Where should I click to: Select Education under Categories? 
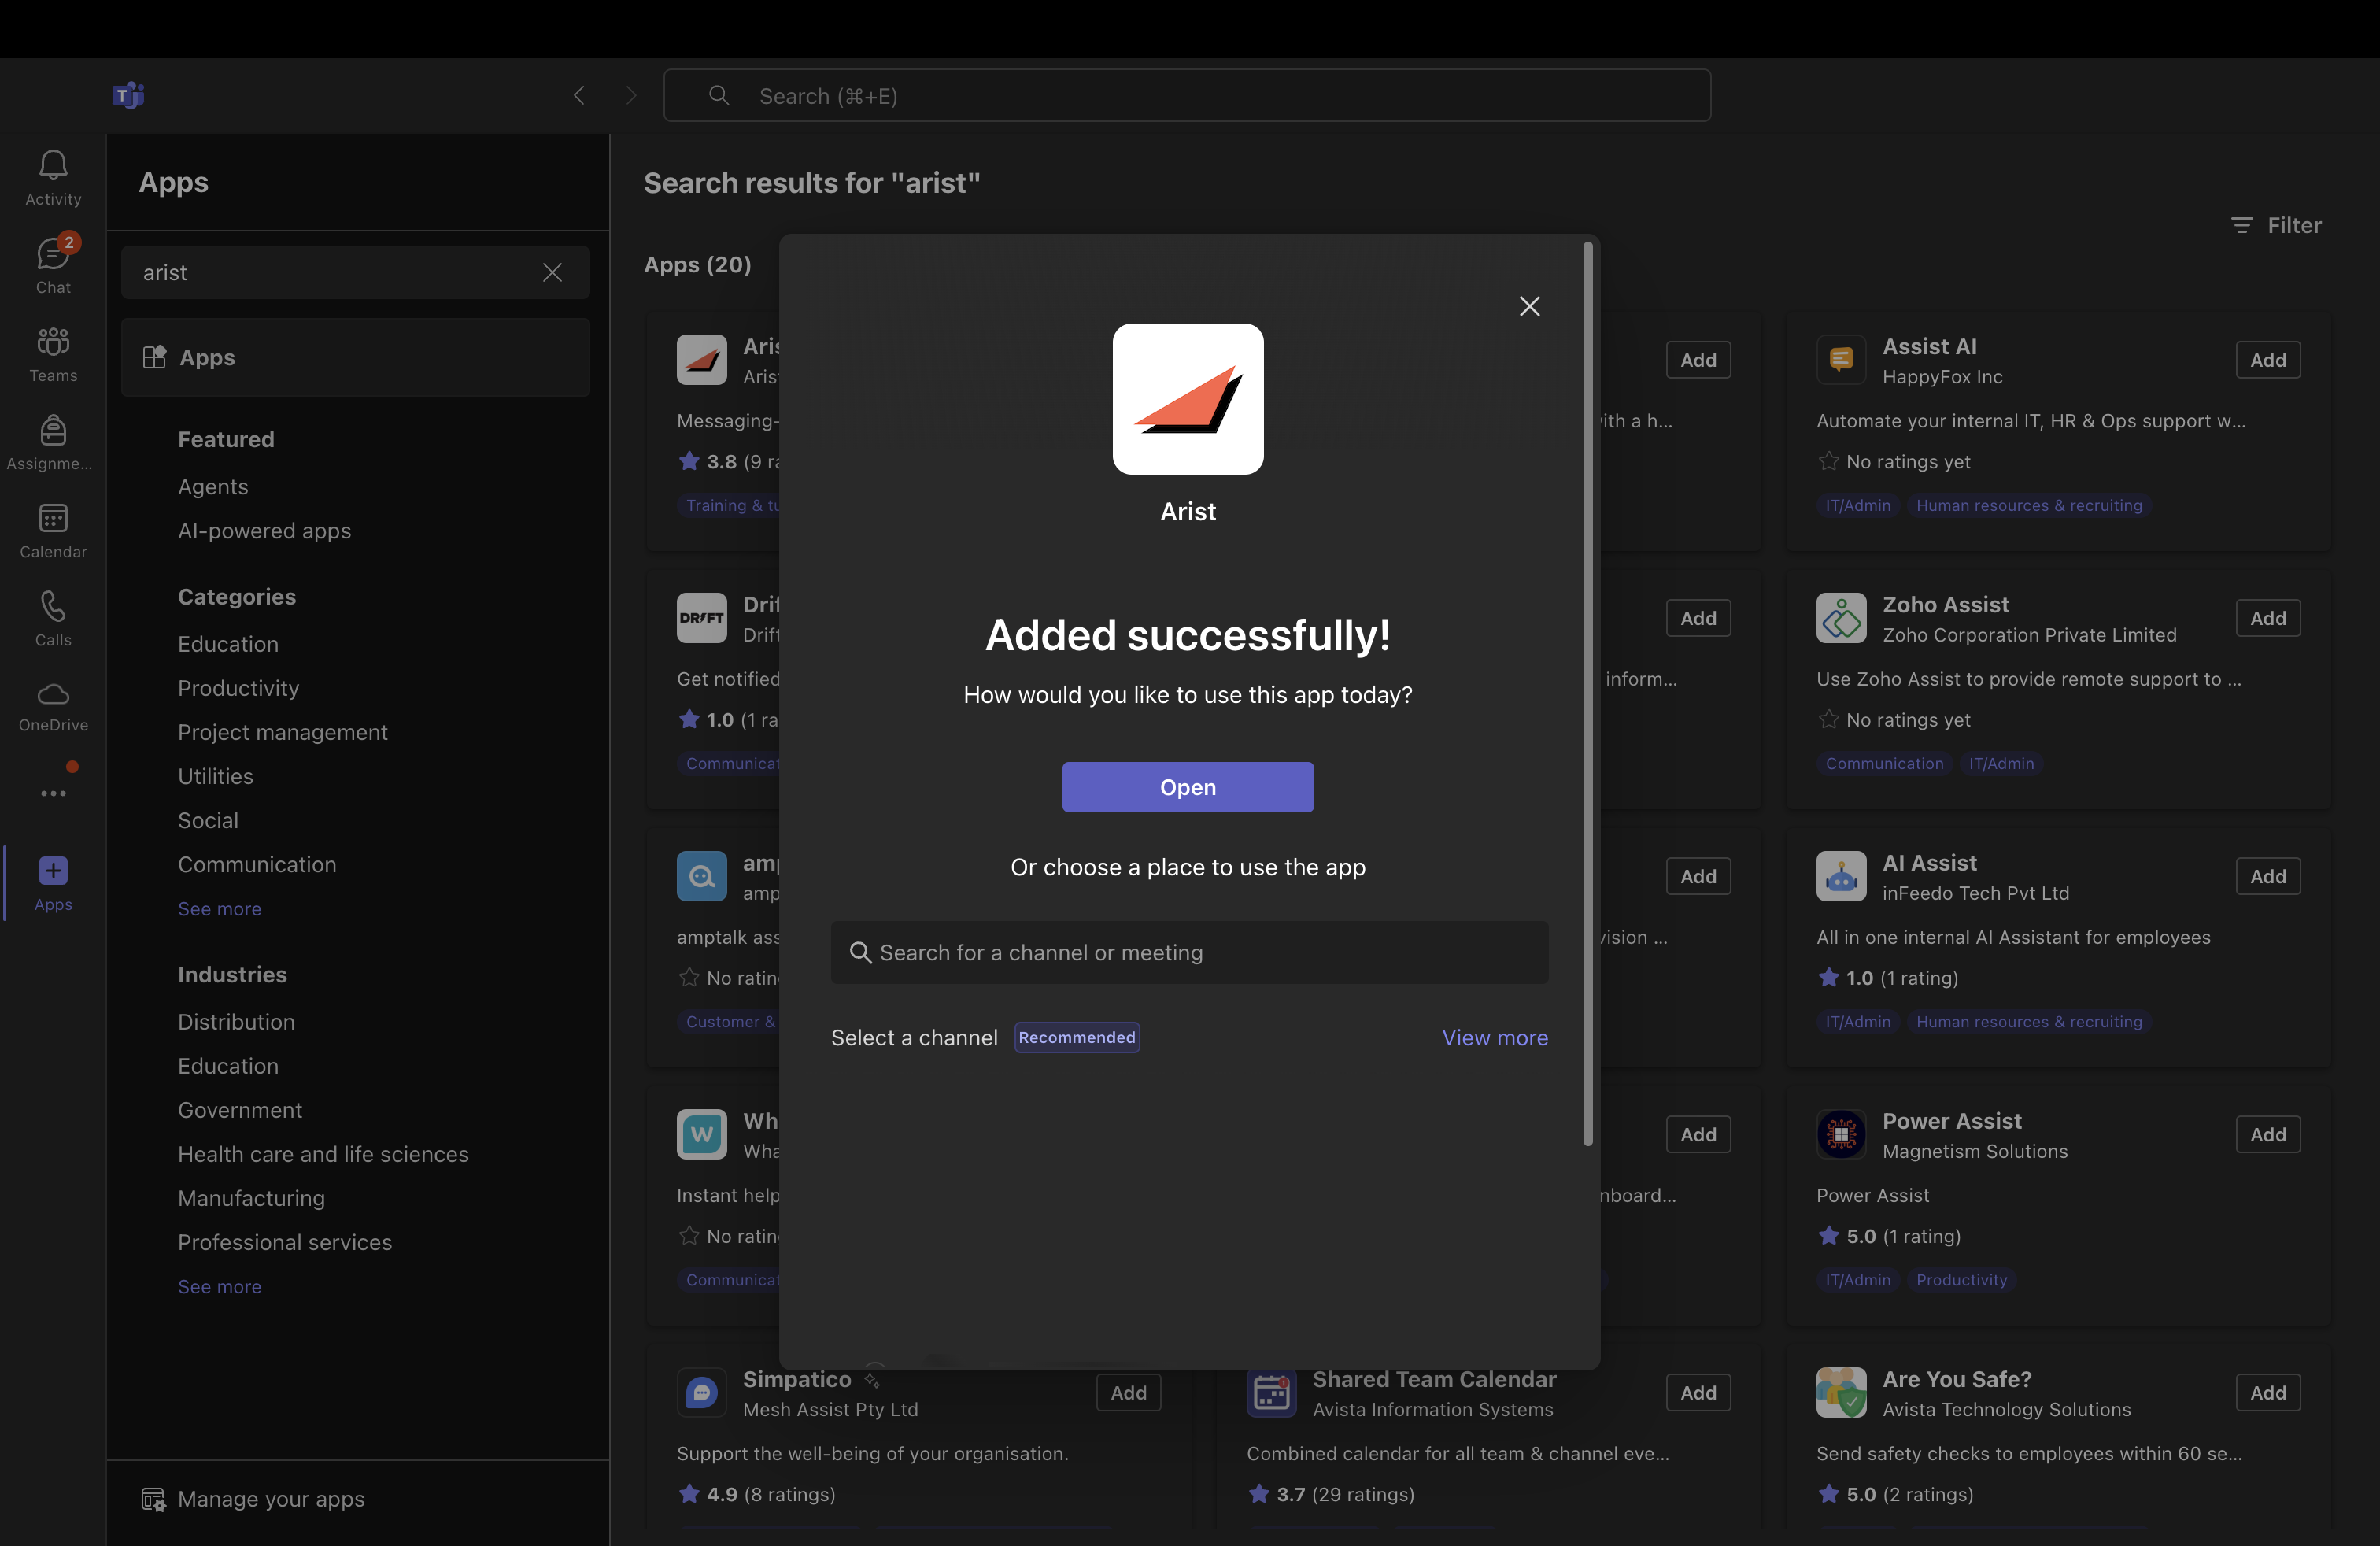(228, 644)
